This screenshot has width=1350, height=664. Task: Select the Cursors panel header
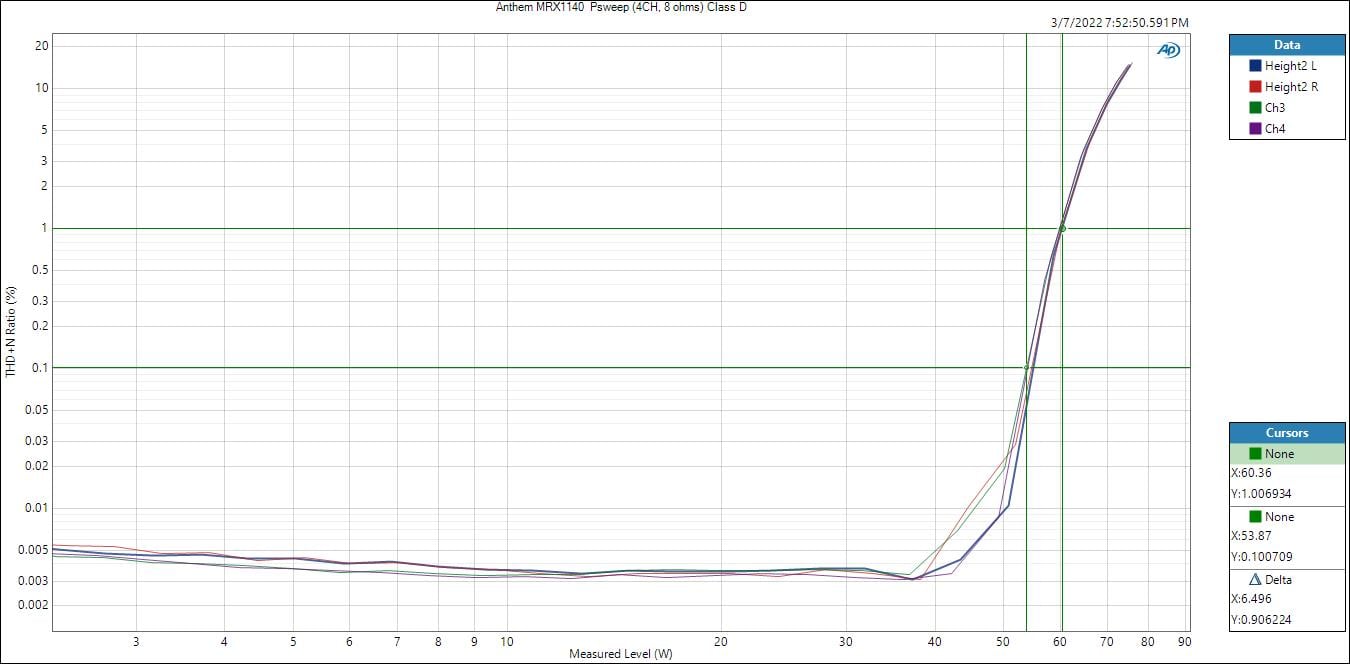click(1286, 433)
